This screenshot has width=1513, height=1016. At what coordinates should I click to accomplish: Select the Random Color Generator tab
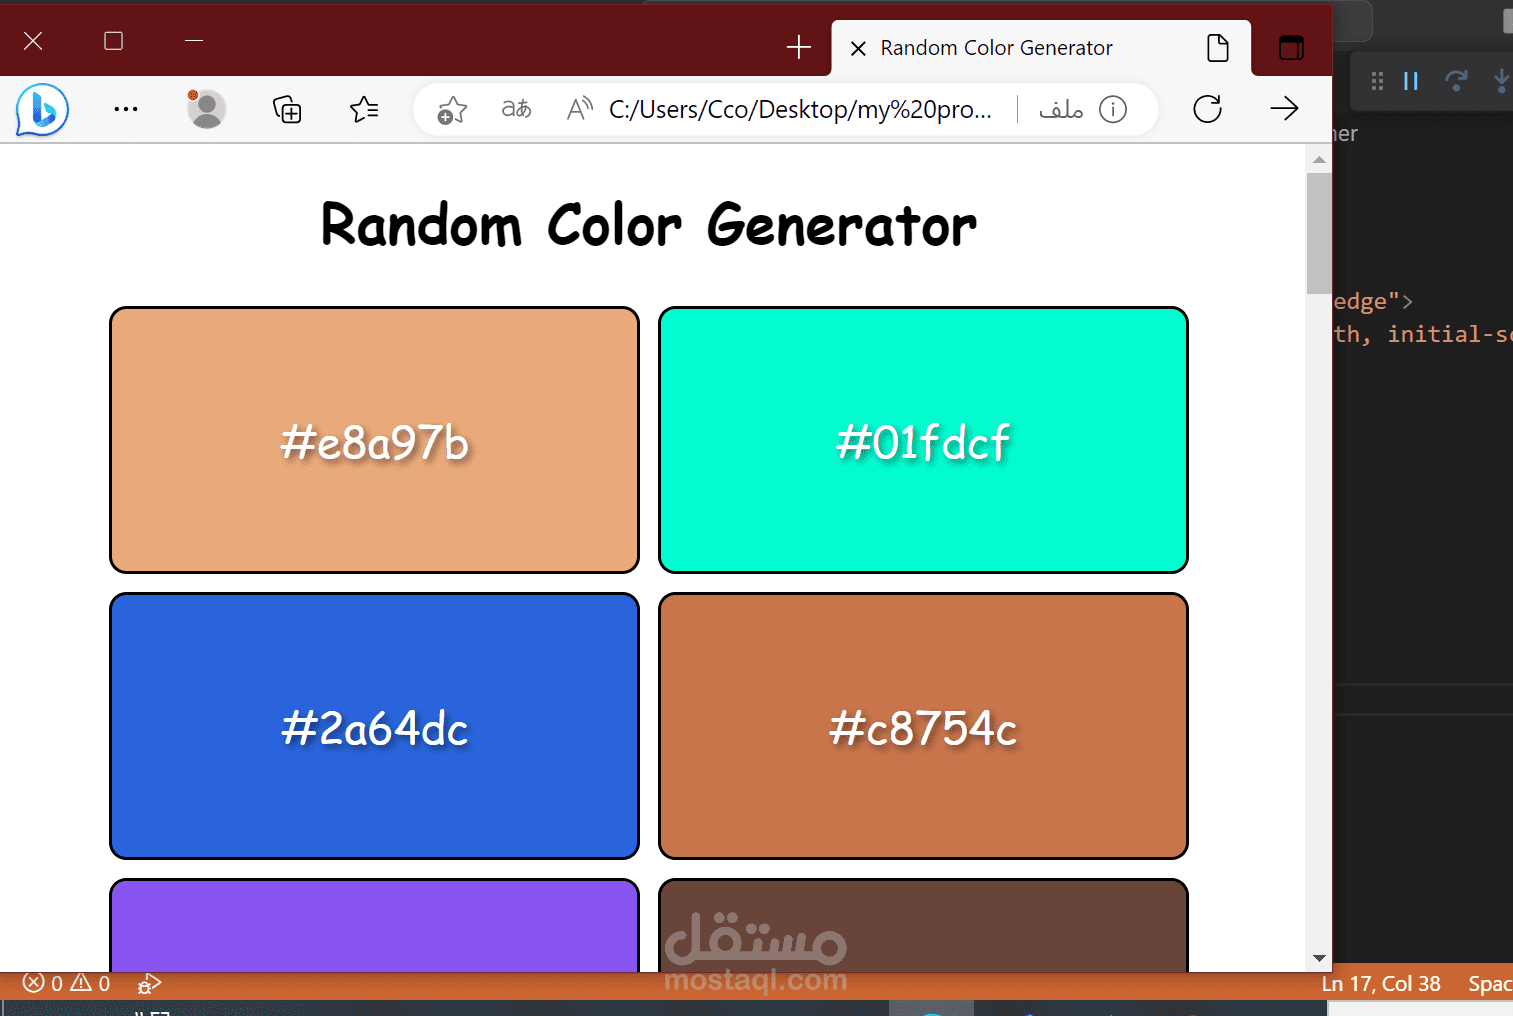point(1041,48)
